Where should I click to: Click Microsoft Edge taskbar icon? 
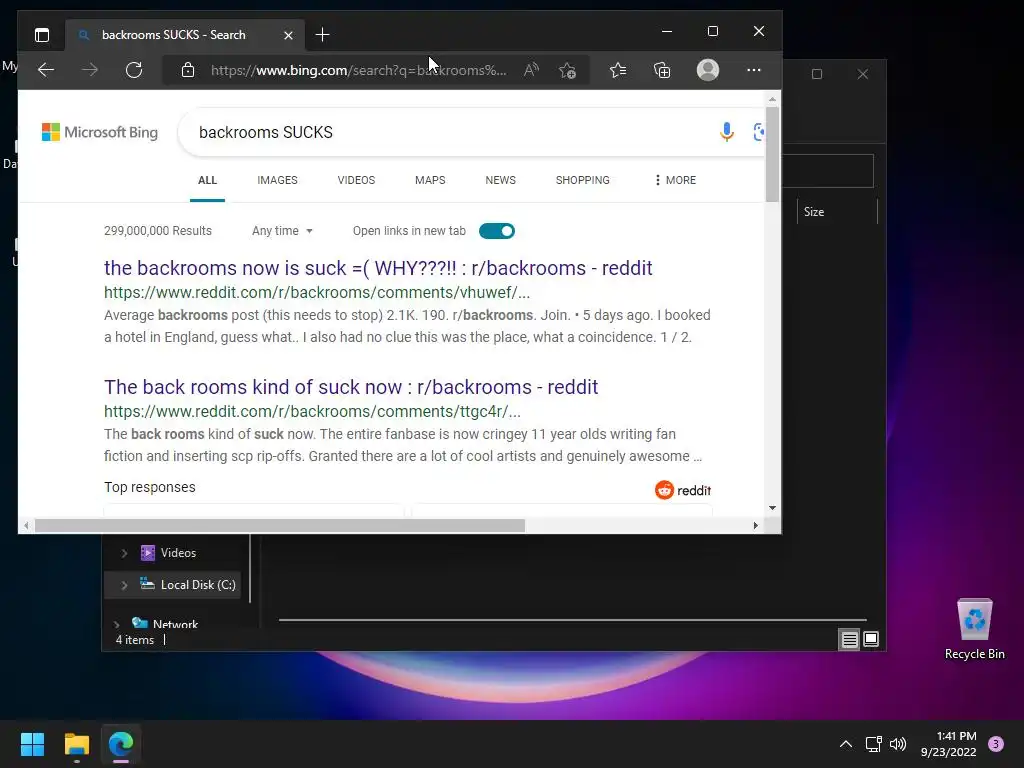tap(121, 744)
